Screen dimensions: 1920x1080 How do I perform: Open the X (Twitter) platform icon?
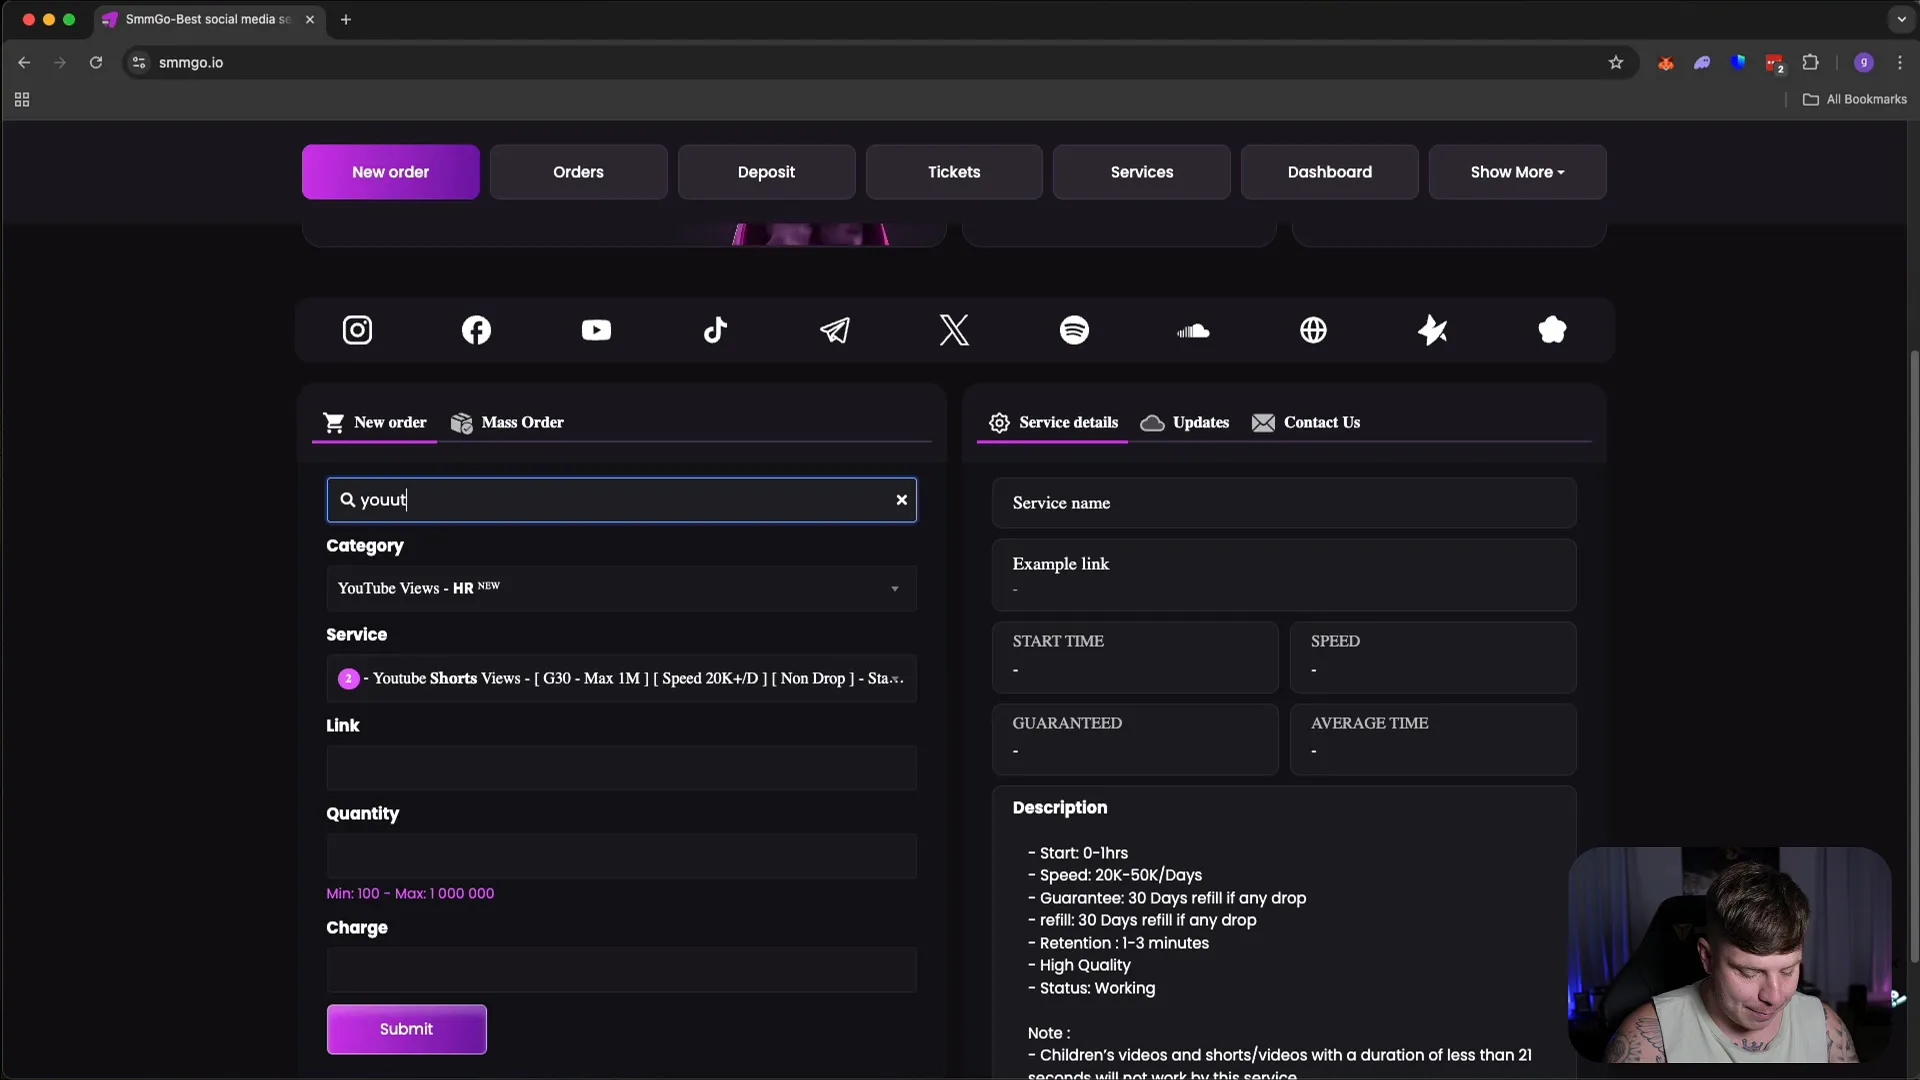(954, 330)
